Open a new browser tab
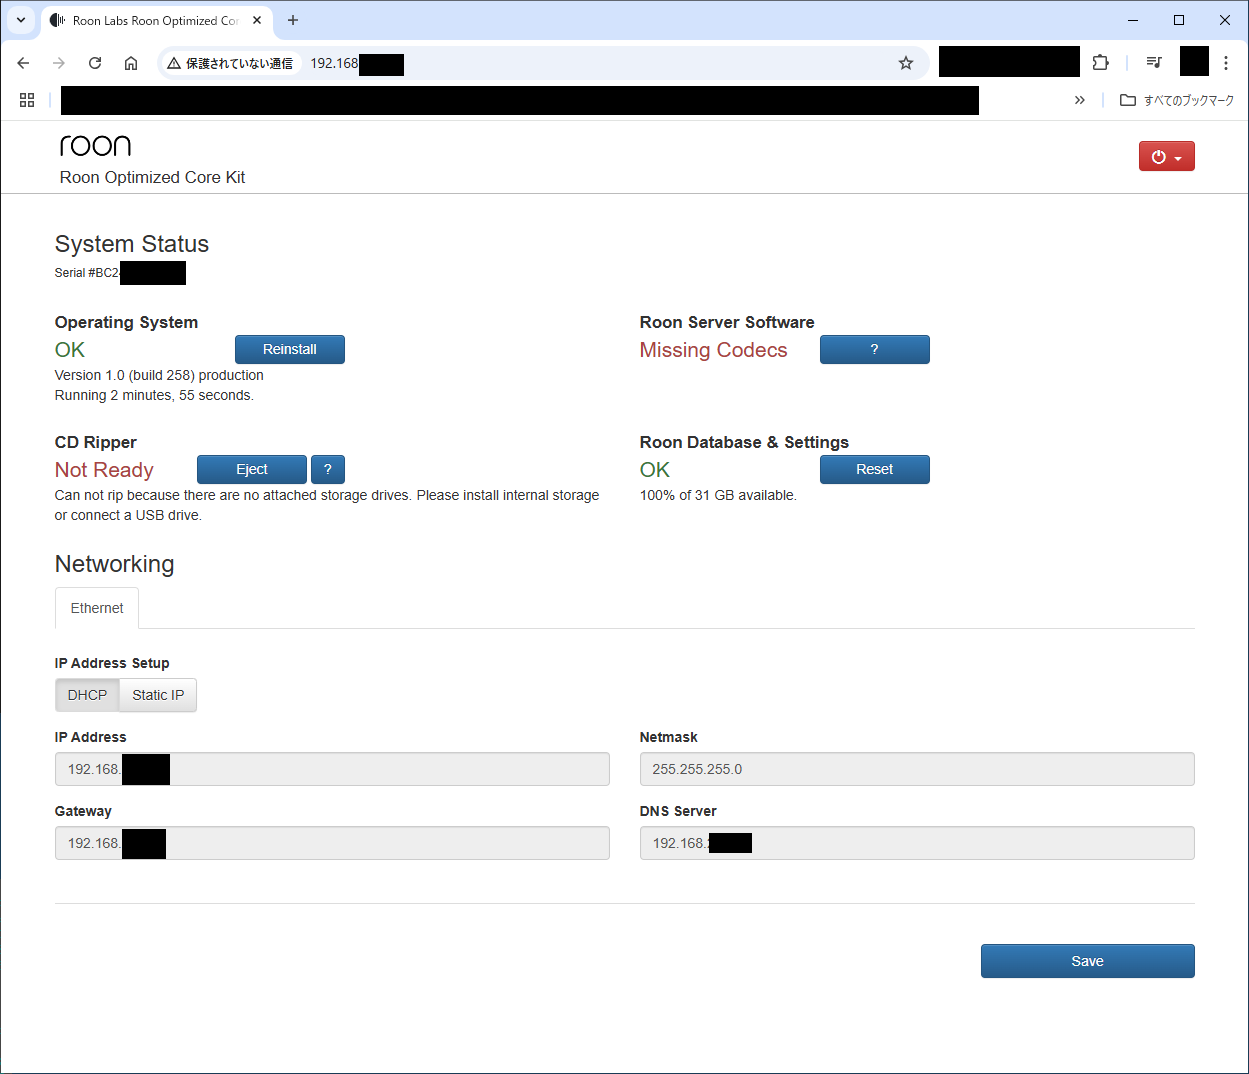Image resolution: width=1249 pixels, height=1074 pixels. [x=293, y=20]
